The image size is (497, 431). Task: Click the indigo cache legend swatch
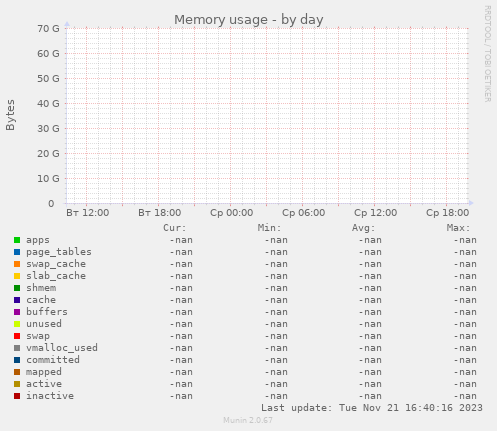tap(17, 300)
